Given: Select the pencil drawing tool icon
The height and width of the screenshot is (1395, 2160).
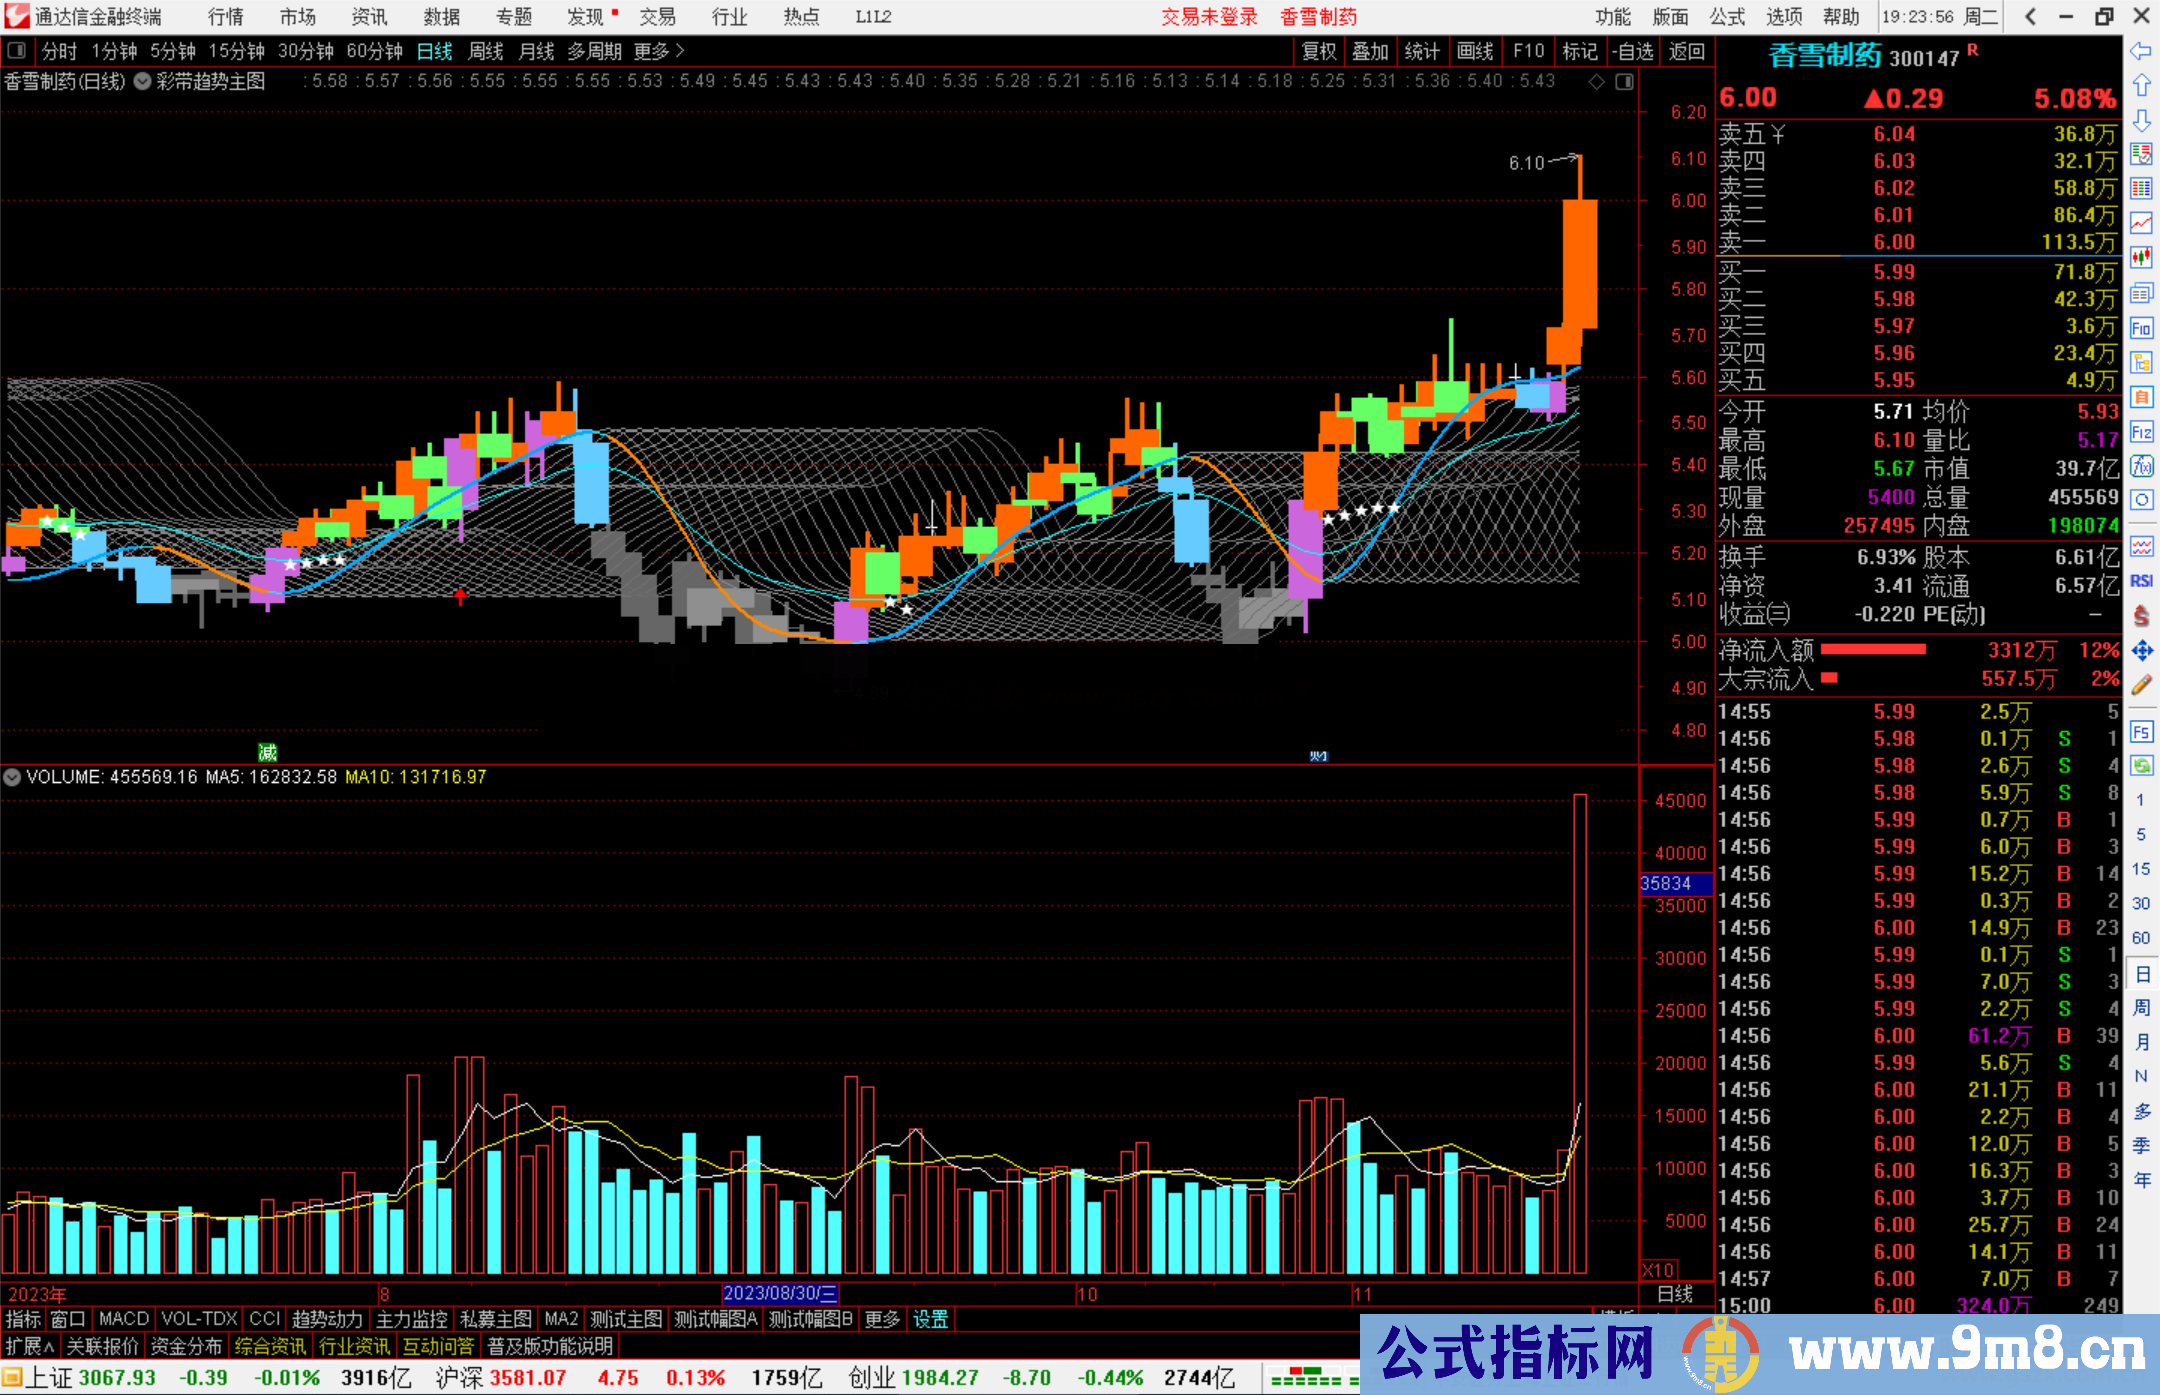Looking at the screenshot, I should coord(2141,685).
